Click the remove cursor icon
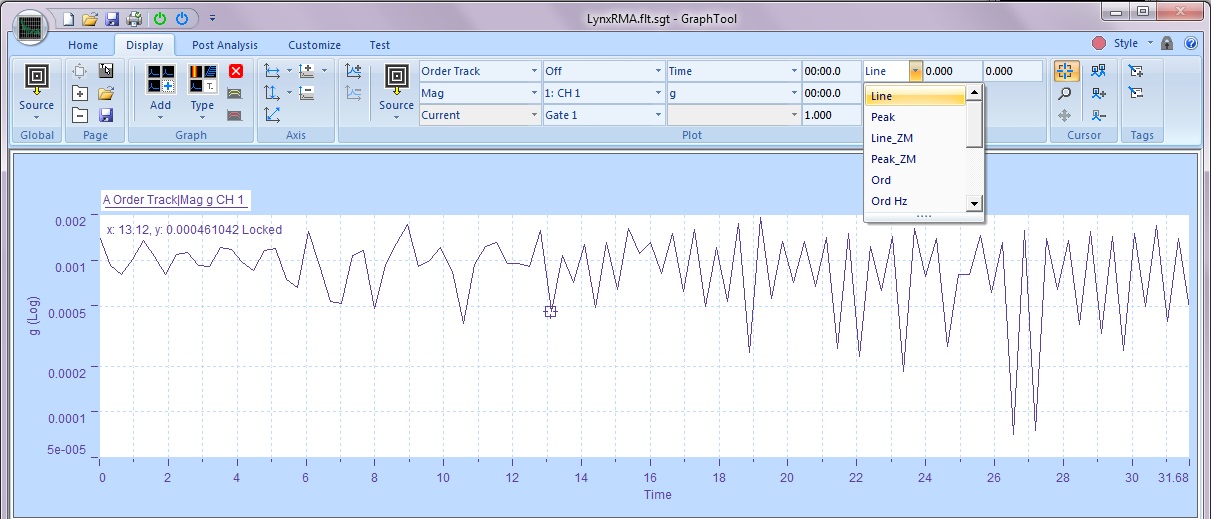The image size is (1211, 519). click(x=1099, y=115)
